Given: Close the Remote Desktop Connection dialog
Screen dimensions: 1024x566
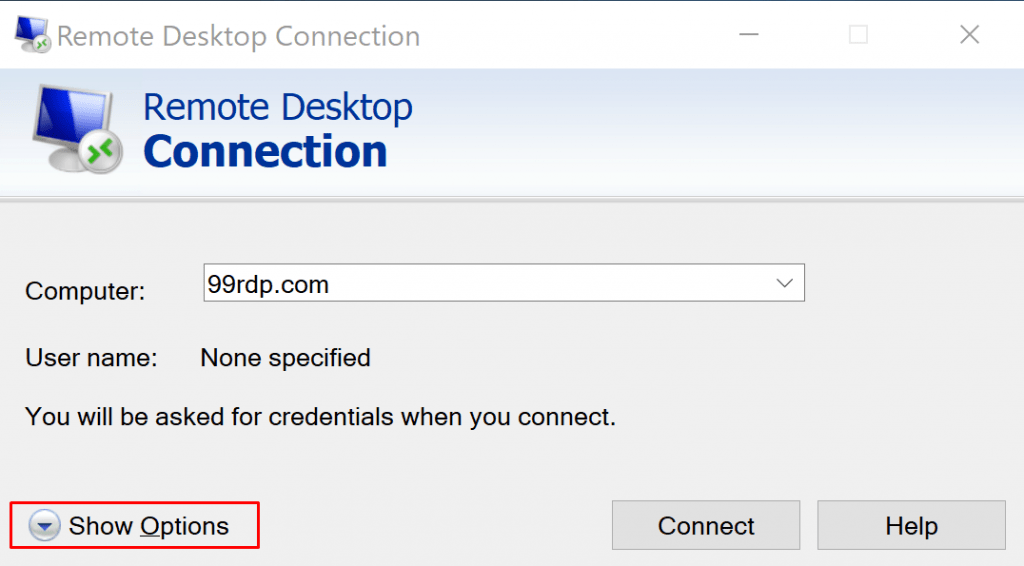Looking at the screenshot, I should pos(968,36).
